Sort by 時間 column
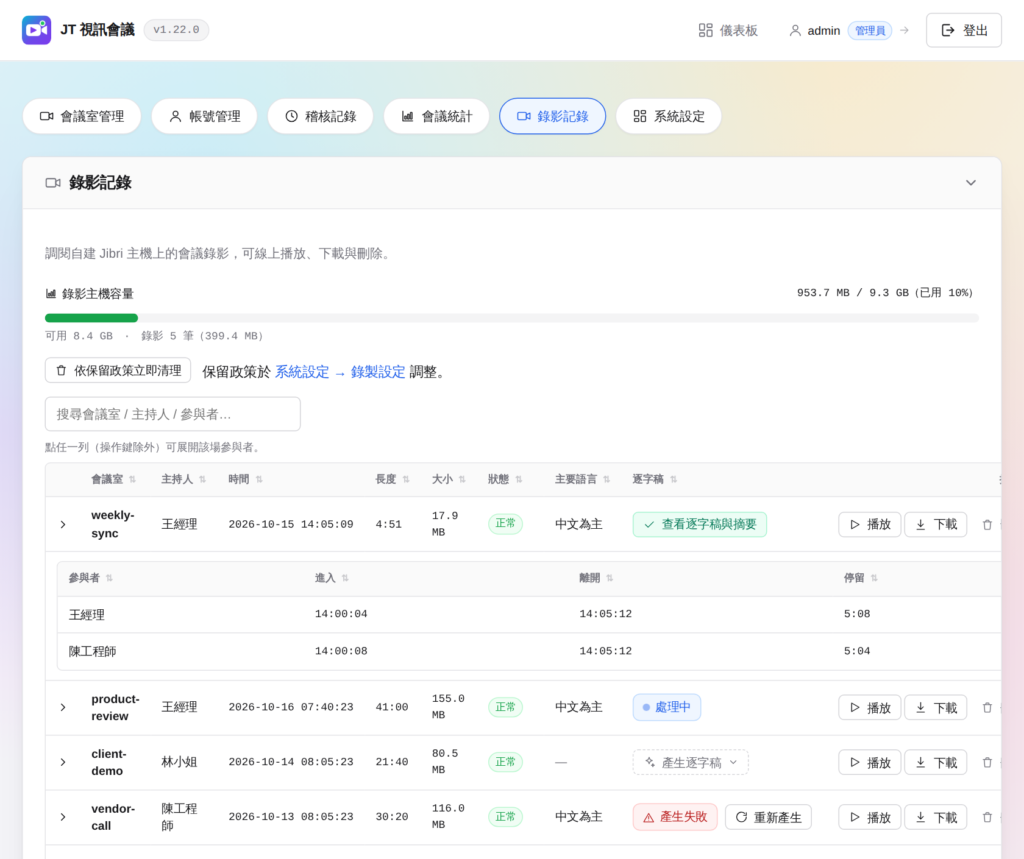This screenshot has height=859, width=1024. 246,479
